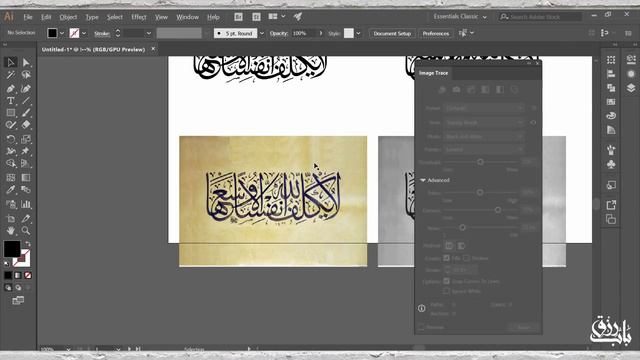The height and width of the screenshot is (360, 640).
Task: Toggle Strokes checkbox in Image Trace
Action: (466, 258)
